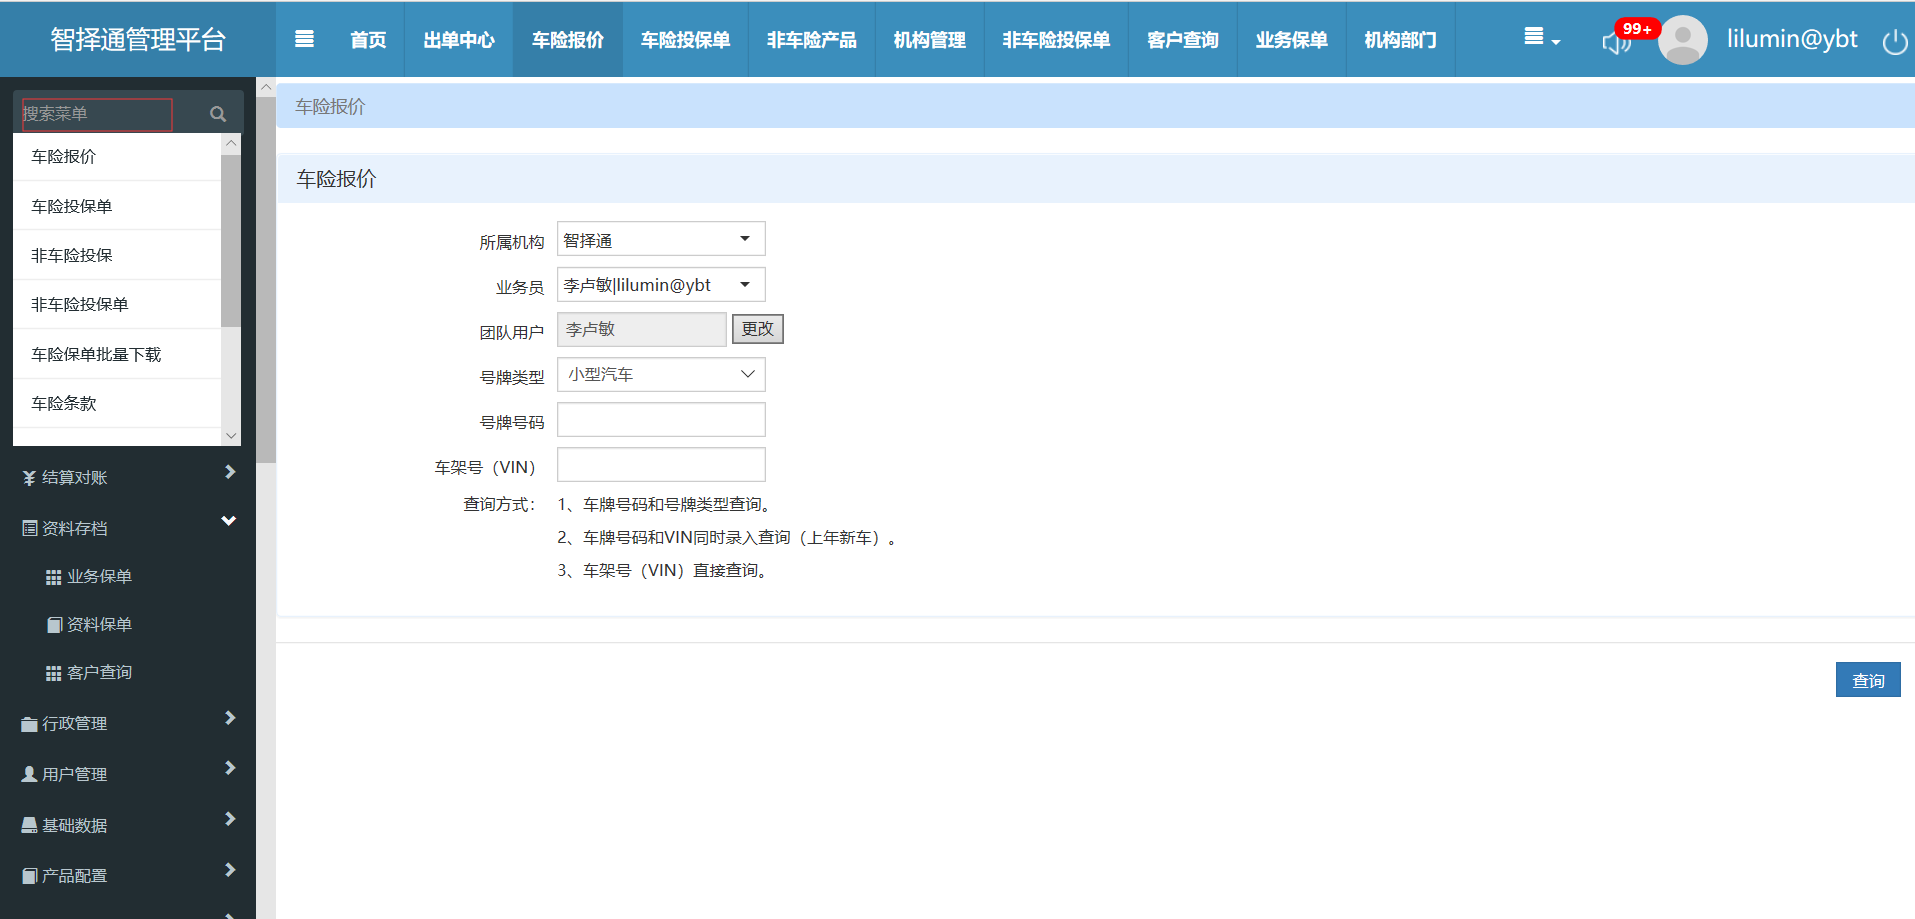
Task: Select 非车险投保单 in the search results list
Action: (117, 304)
